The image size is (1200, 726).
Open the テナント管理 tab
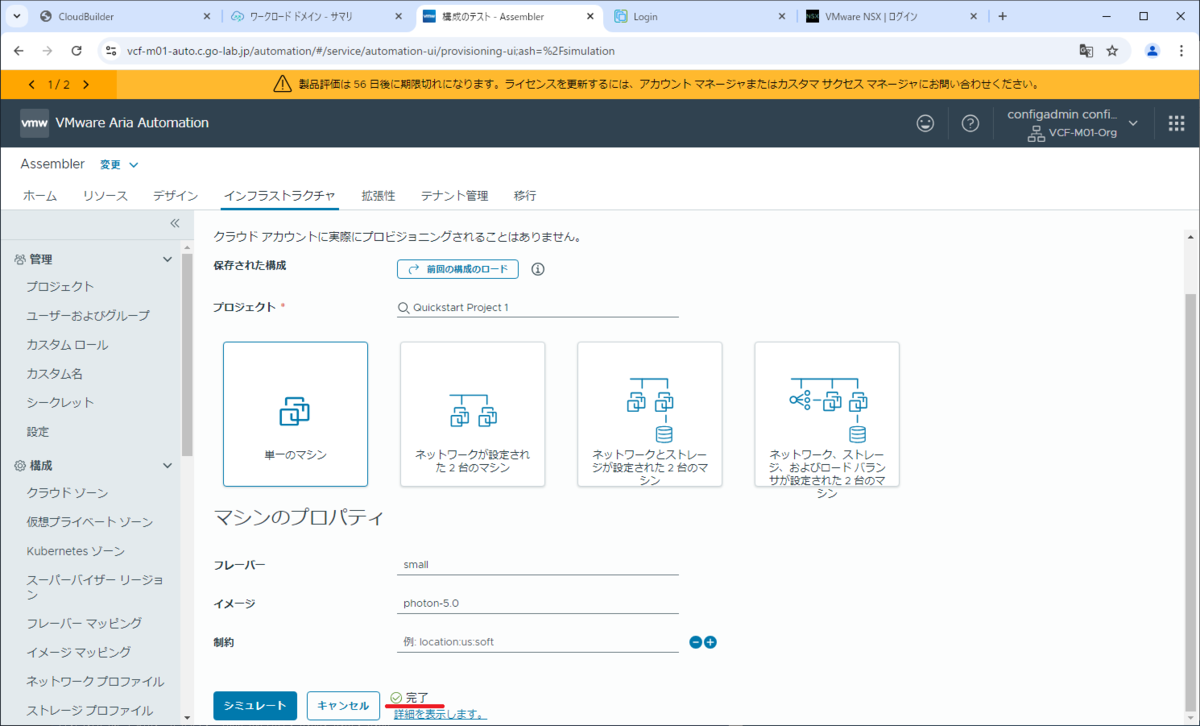click(x=454, y=195)
